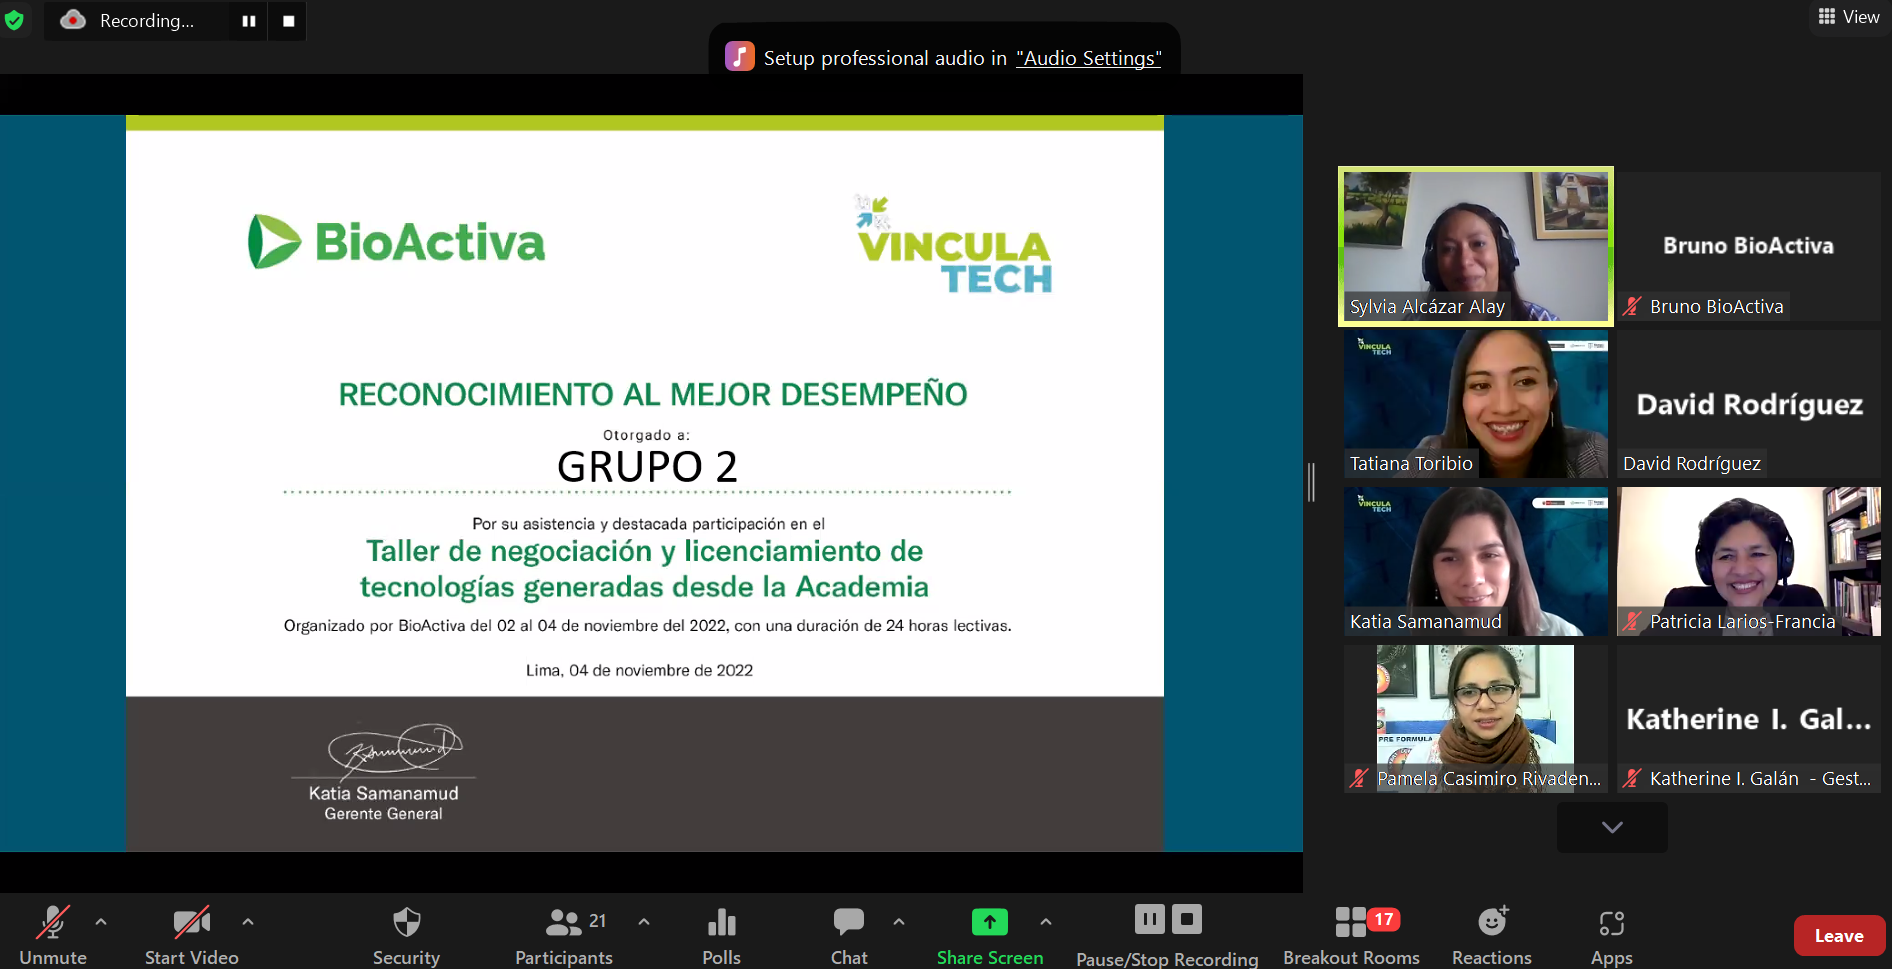Click the BioActiva logo on shared slide
Image resolution: width=1892 pixels, height=969 pixels.
pyautogui.click(x=396, y=241)
